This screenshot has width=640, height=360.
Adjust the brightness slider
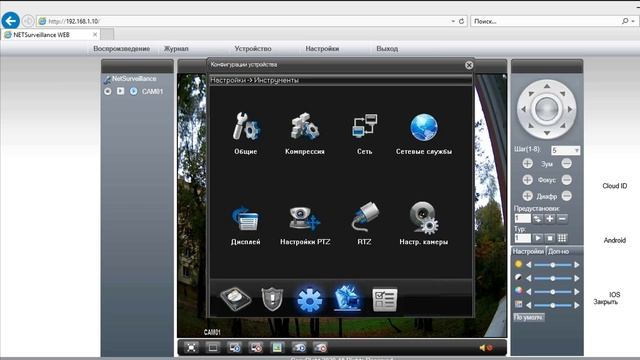[x=553, y=265]
